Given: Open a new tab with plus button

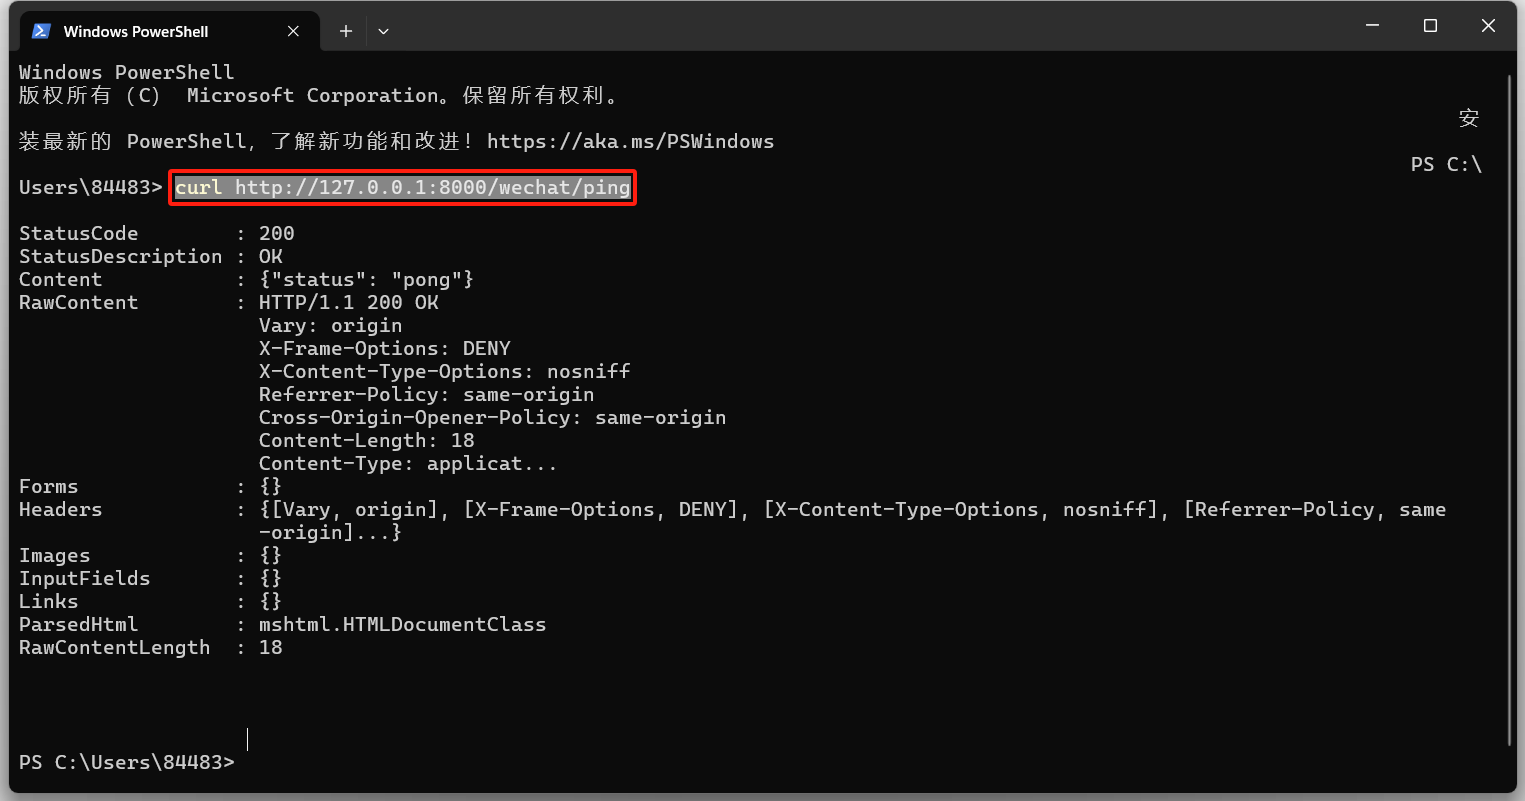Looking at the screenshot, I should pyautogui.click(x=346, y=31).
